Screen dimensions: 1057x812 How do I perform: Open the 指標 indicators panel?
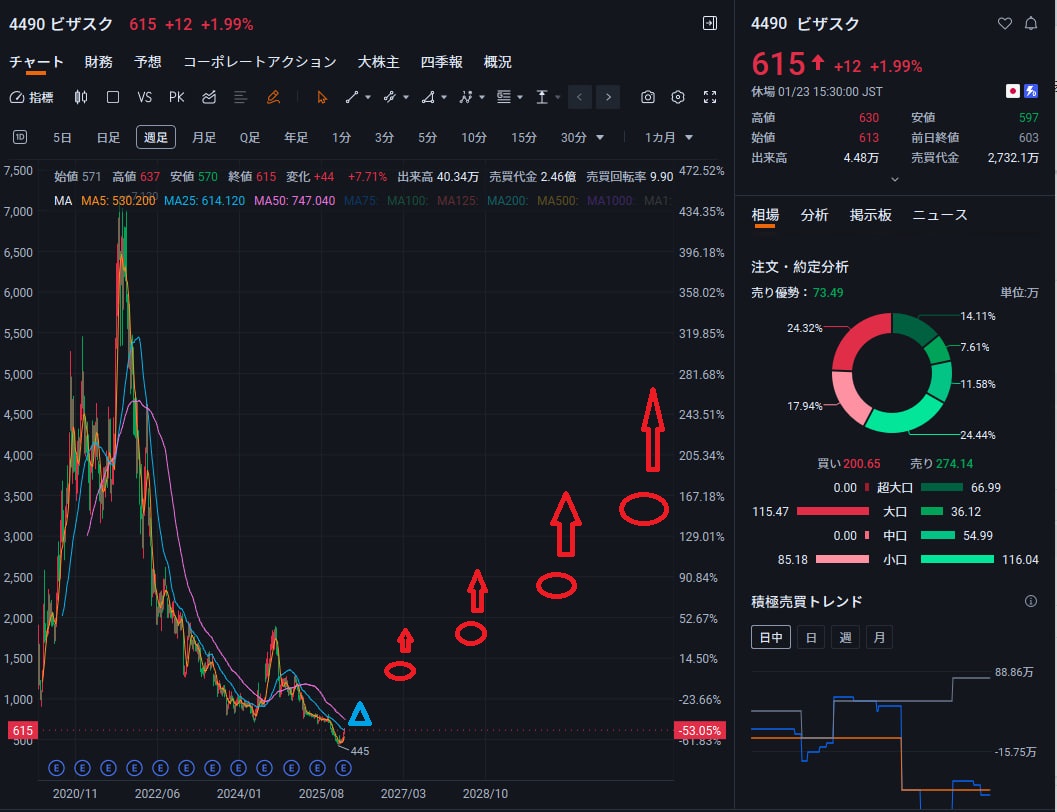31,97
